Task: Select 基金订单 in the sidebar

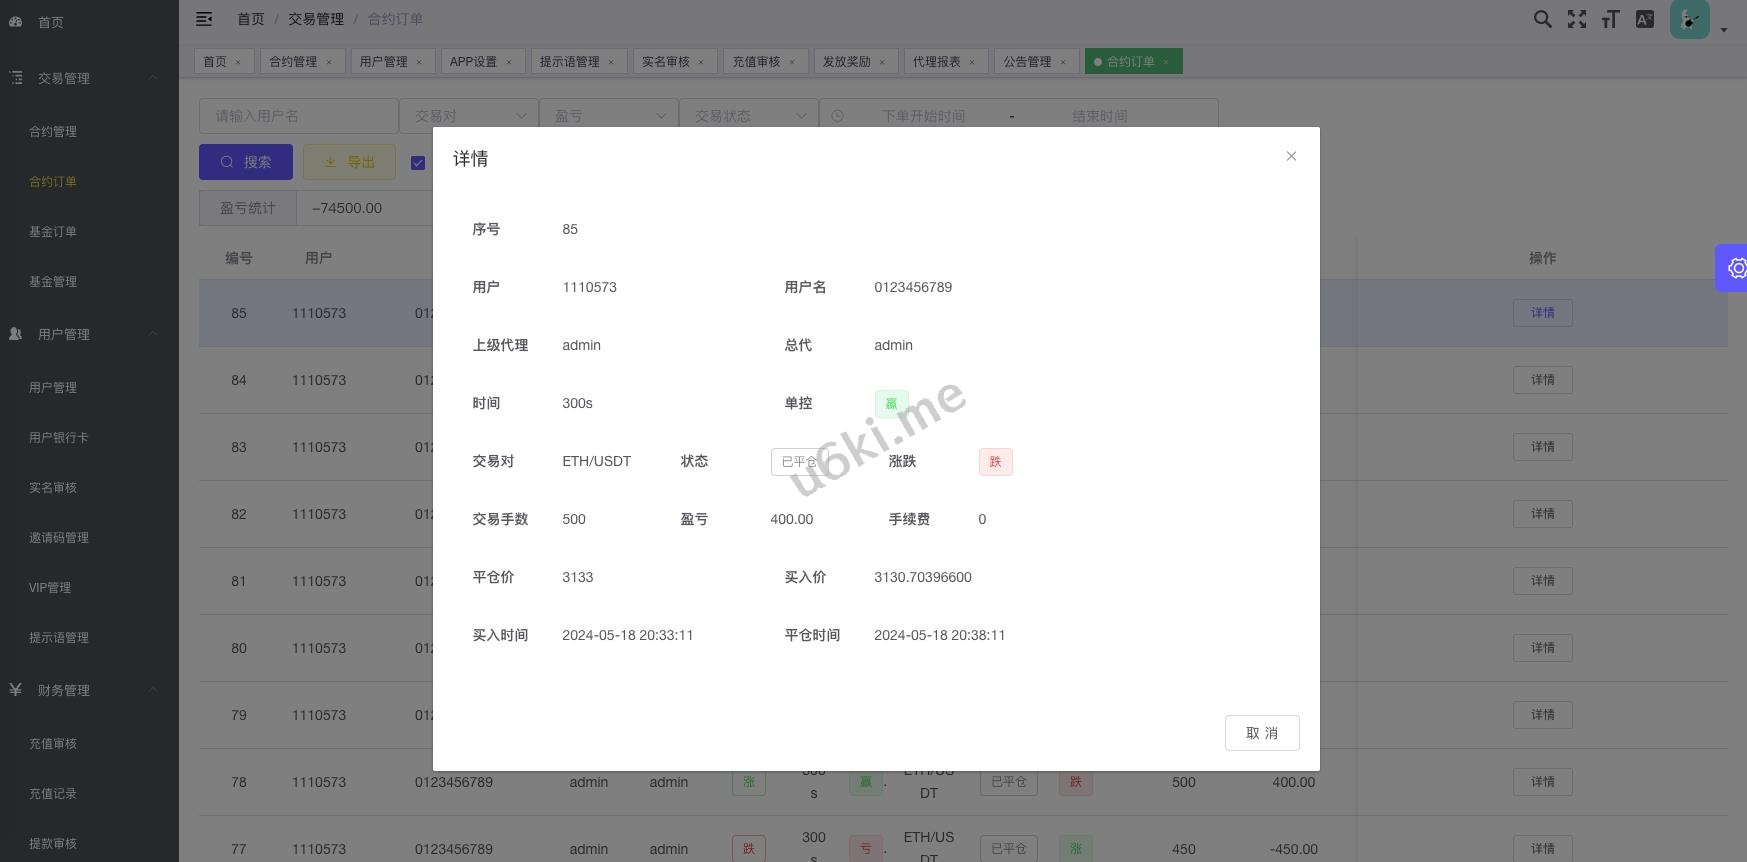Action: pyautogui.click(x=53, y=232)
